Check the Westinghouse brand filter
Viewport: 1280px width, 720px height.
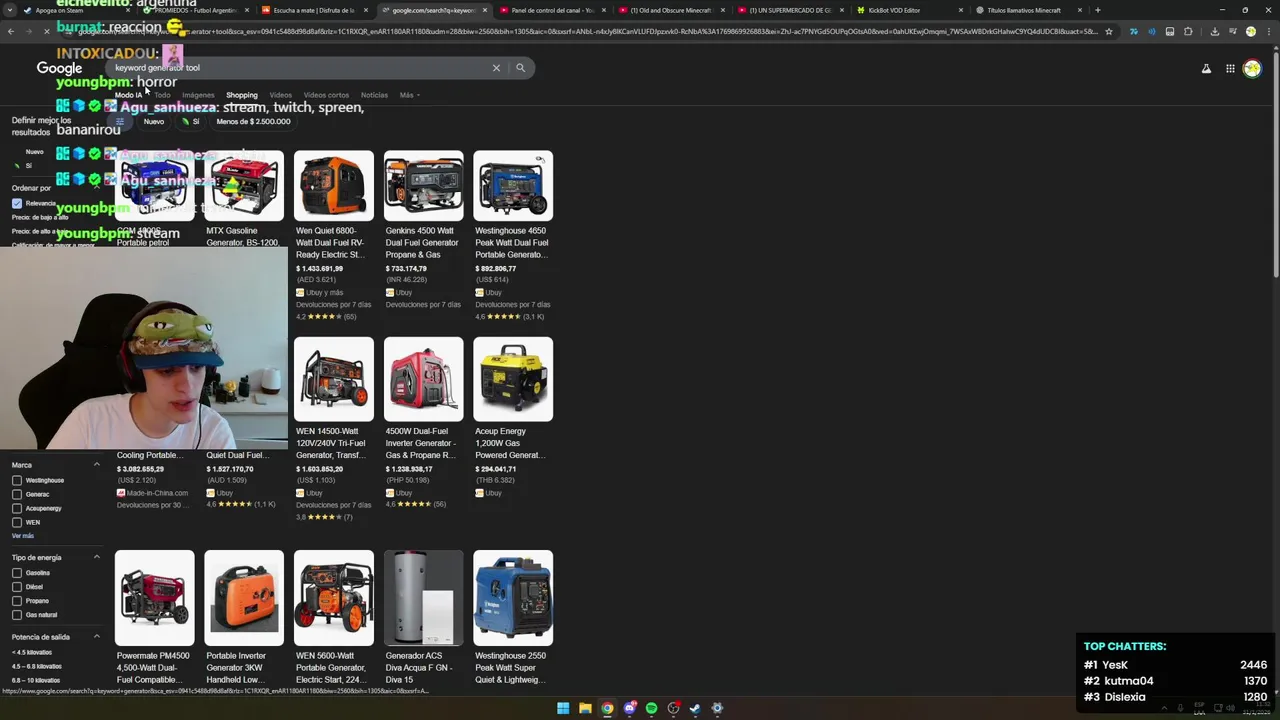coord(17,480)
